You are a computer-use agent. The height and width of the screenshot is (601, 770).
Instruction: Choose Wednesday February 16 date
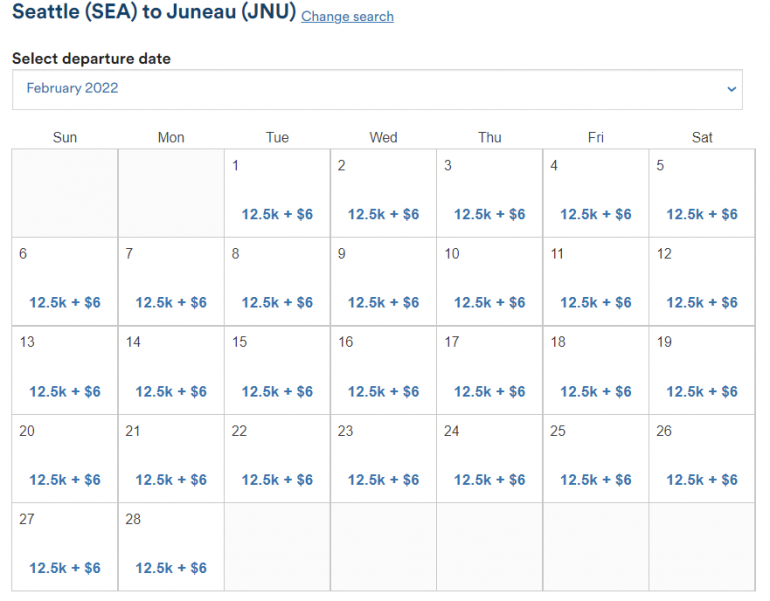tap(383, 370)
